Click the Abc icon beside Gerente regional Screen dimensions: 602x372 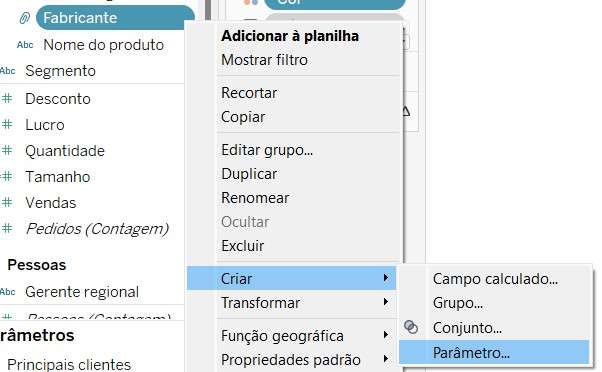click(x=8, y=292)
